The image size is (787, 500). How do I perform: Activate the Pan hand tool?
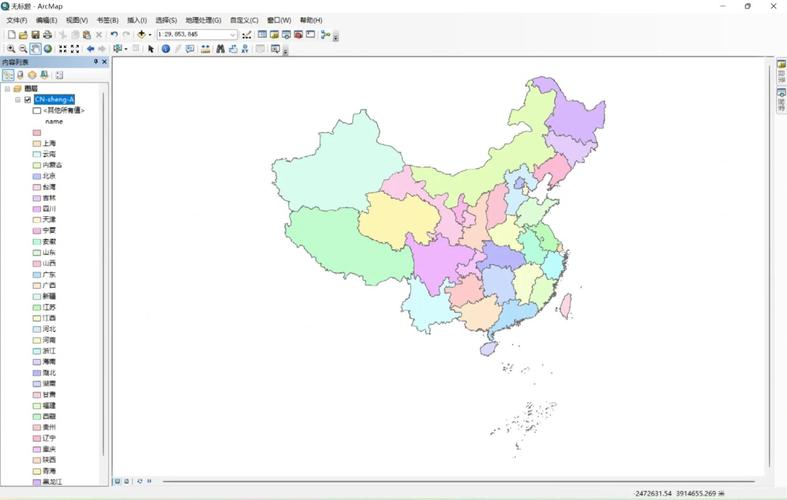35,49
